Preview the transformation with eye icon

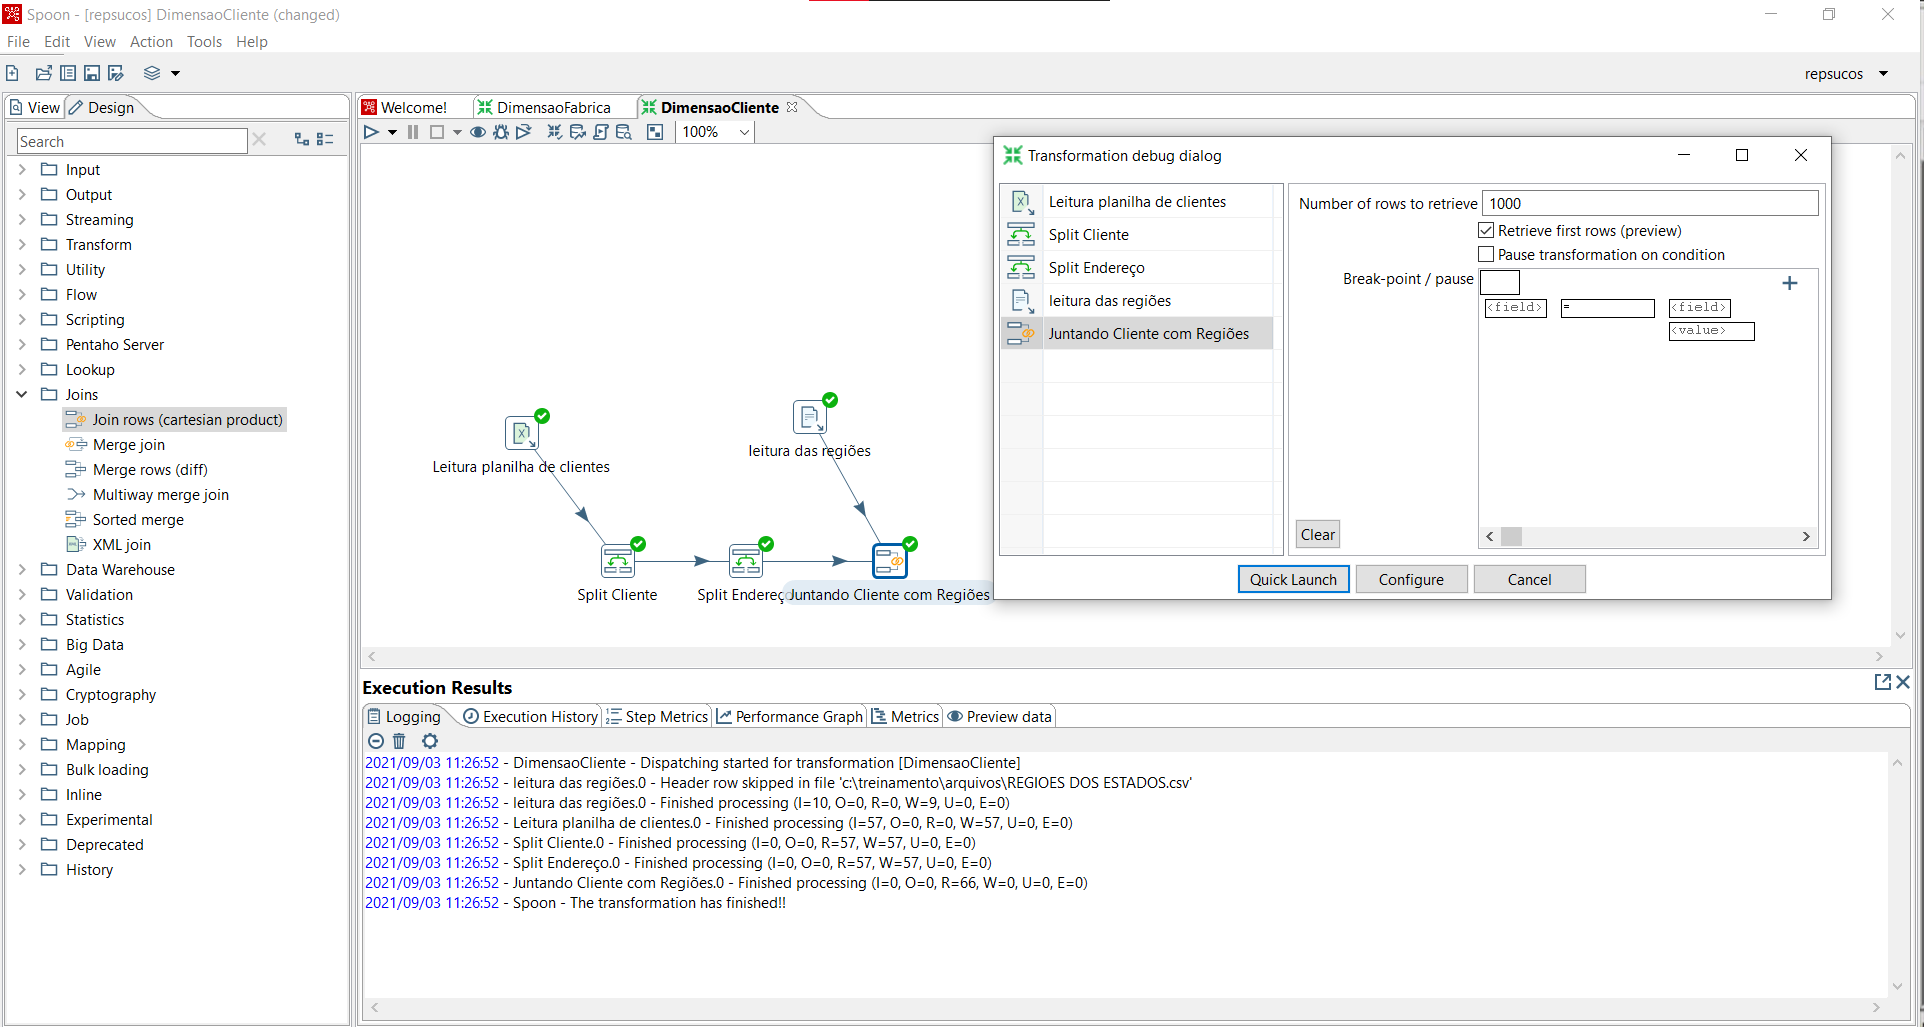pyautogui.click(x=478, y=132)
